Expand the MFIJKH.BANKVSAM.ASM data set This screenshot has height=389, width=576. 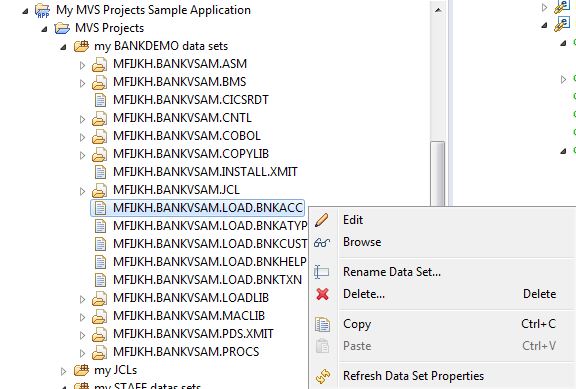coord(82,65)
